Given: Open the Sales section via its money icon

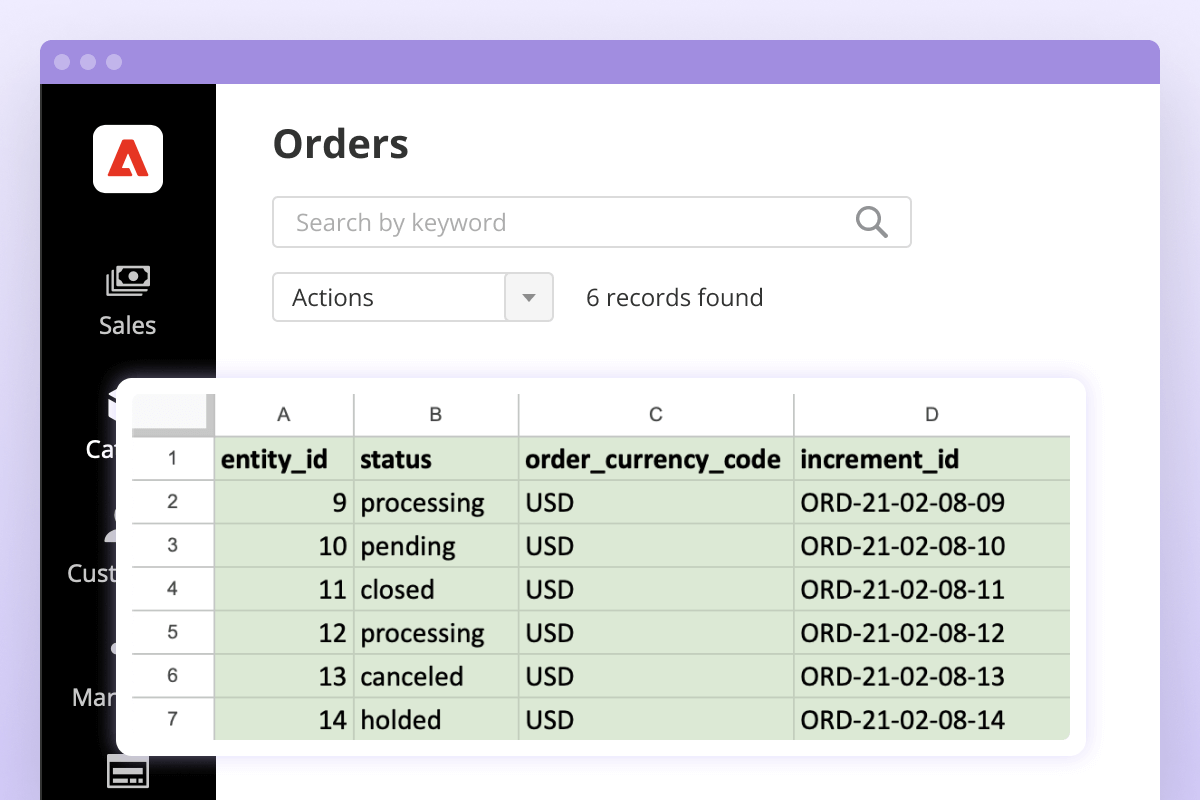Looking at the screenshot, I should click(x=127, y=280).
